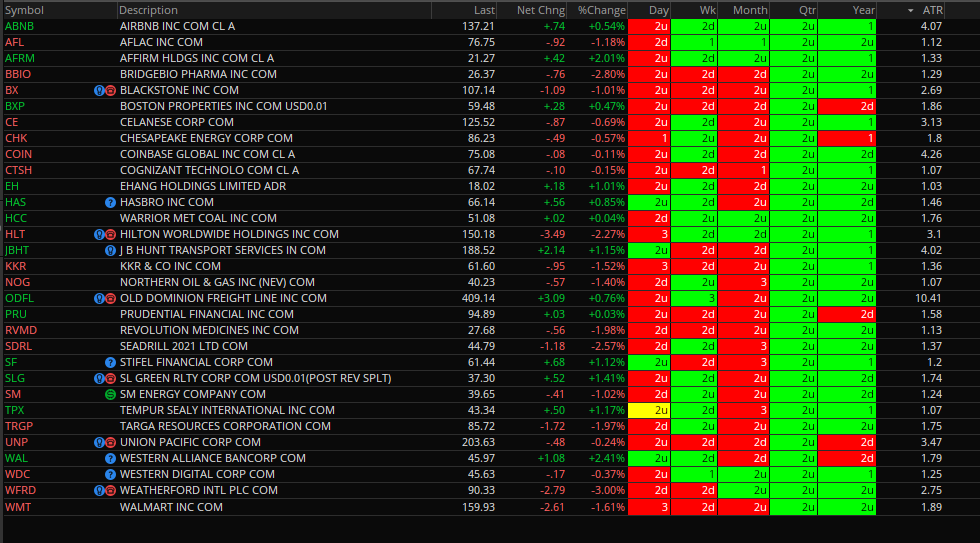The height and width of the screenshot is (543, 980).
Task: Select the AFRM symbol
Action: pyautogui.click(x=20, y=58)
